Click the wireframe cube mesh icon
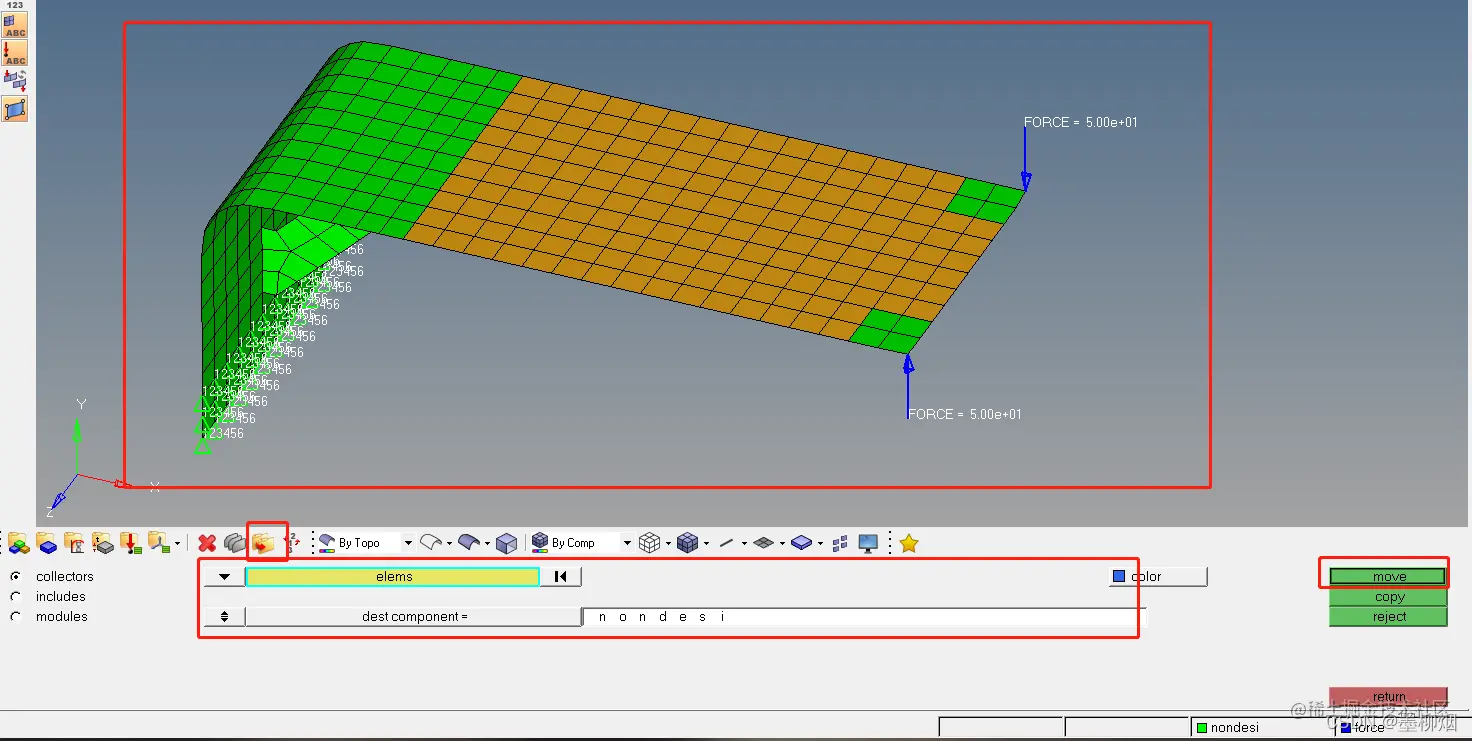 [649, 543]
